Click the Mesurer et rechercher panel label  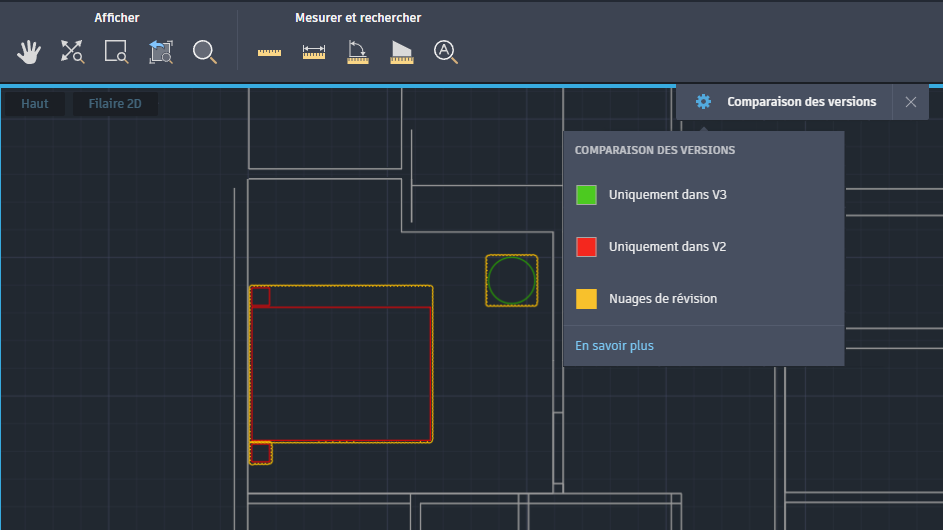(358, 18)
